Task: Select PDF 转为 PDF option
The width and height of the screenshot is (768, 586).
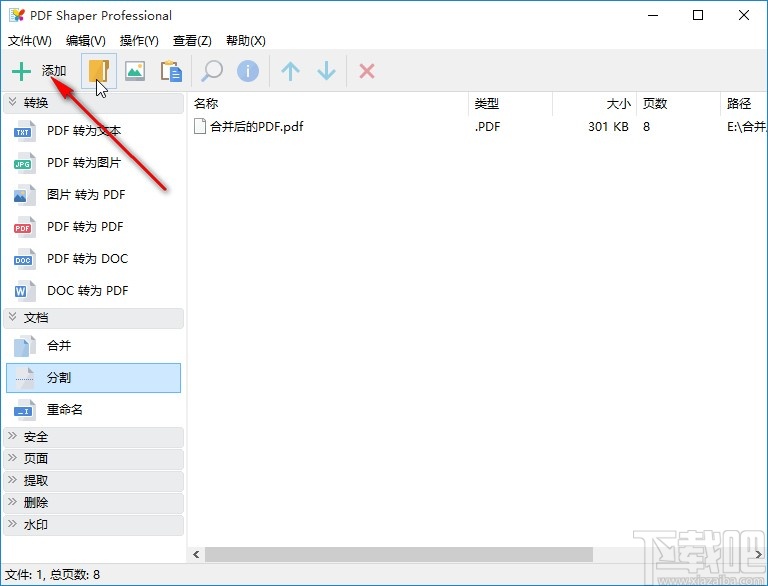Action: pos(85,227)
